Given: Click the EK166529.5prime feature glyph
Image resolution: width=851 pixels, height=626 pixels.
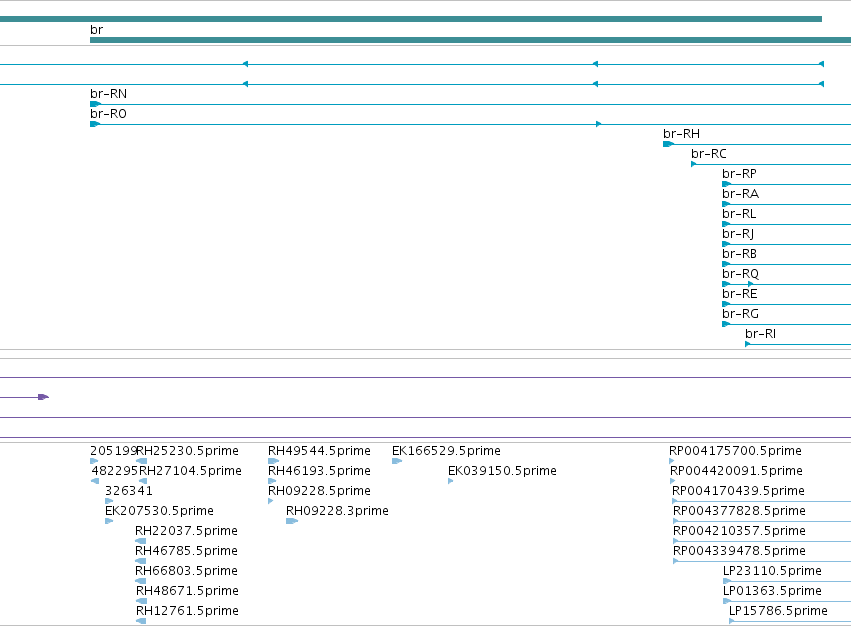Looking at the screenshot, I should coord(397,461).
